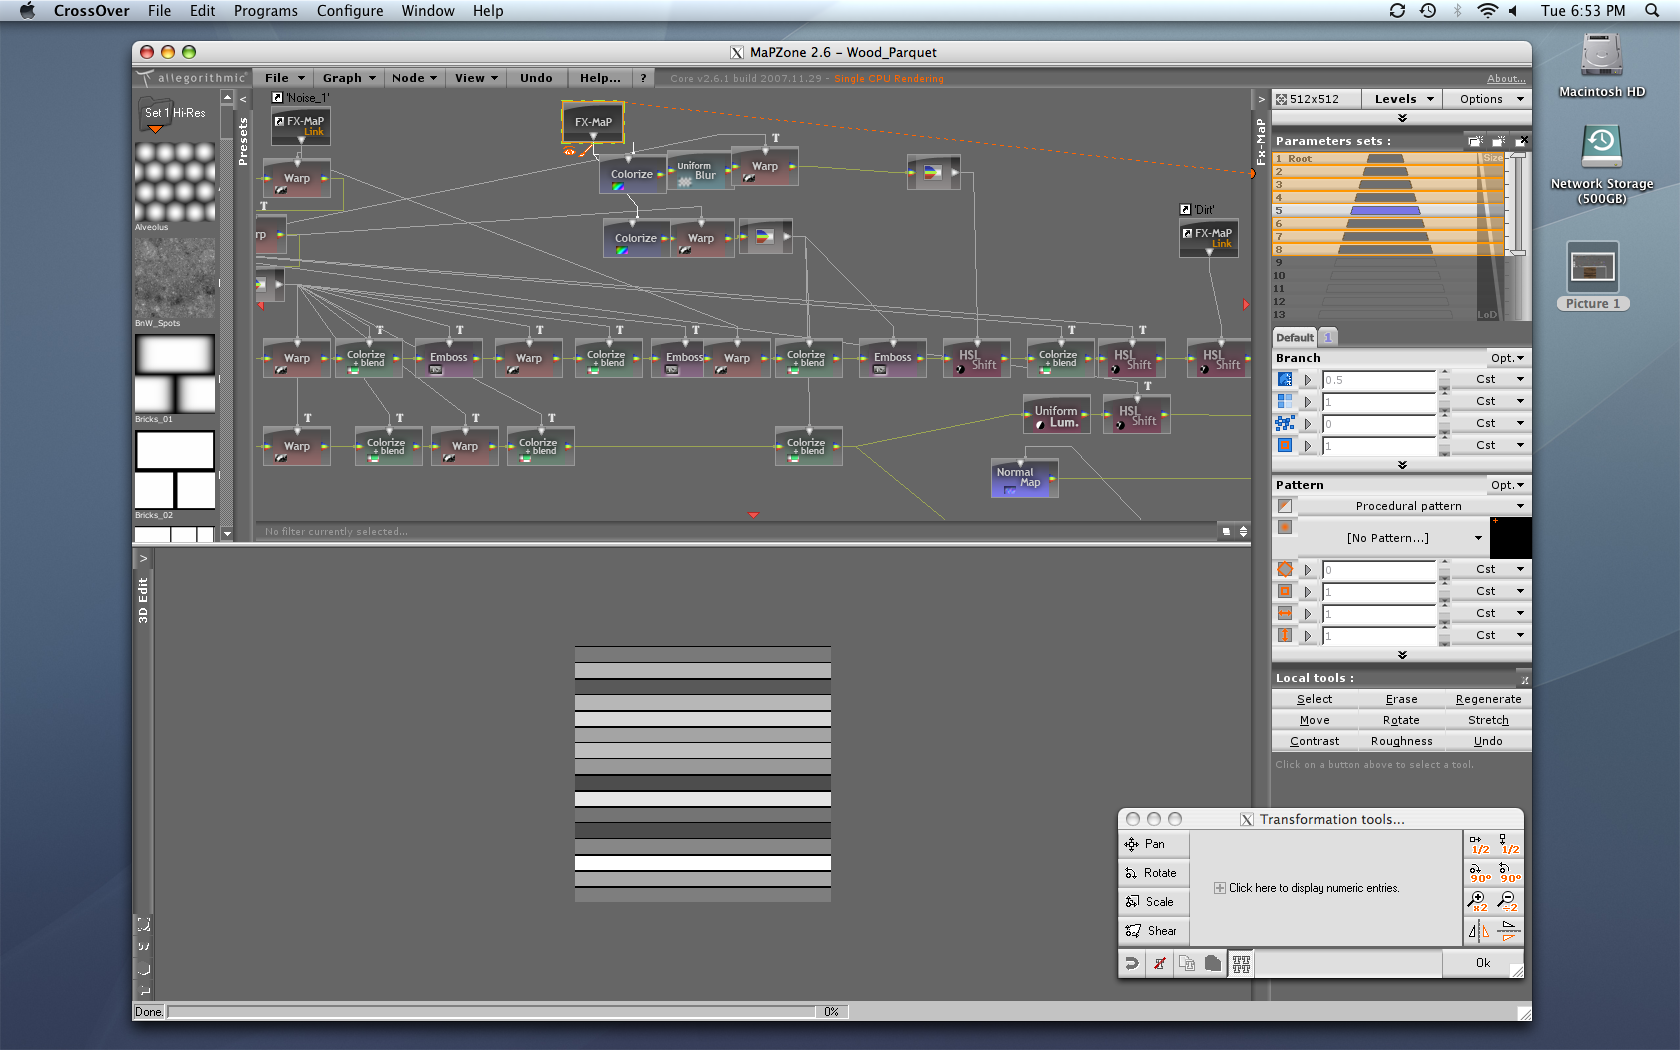Open the Node menu
Image resolution: width=1680 pixels, height=1050 pixels.
click(x=414, y=78)
